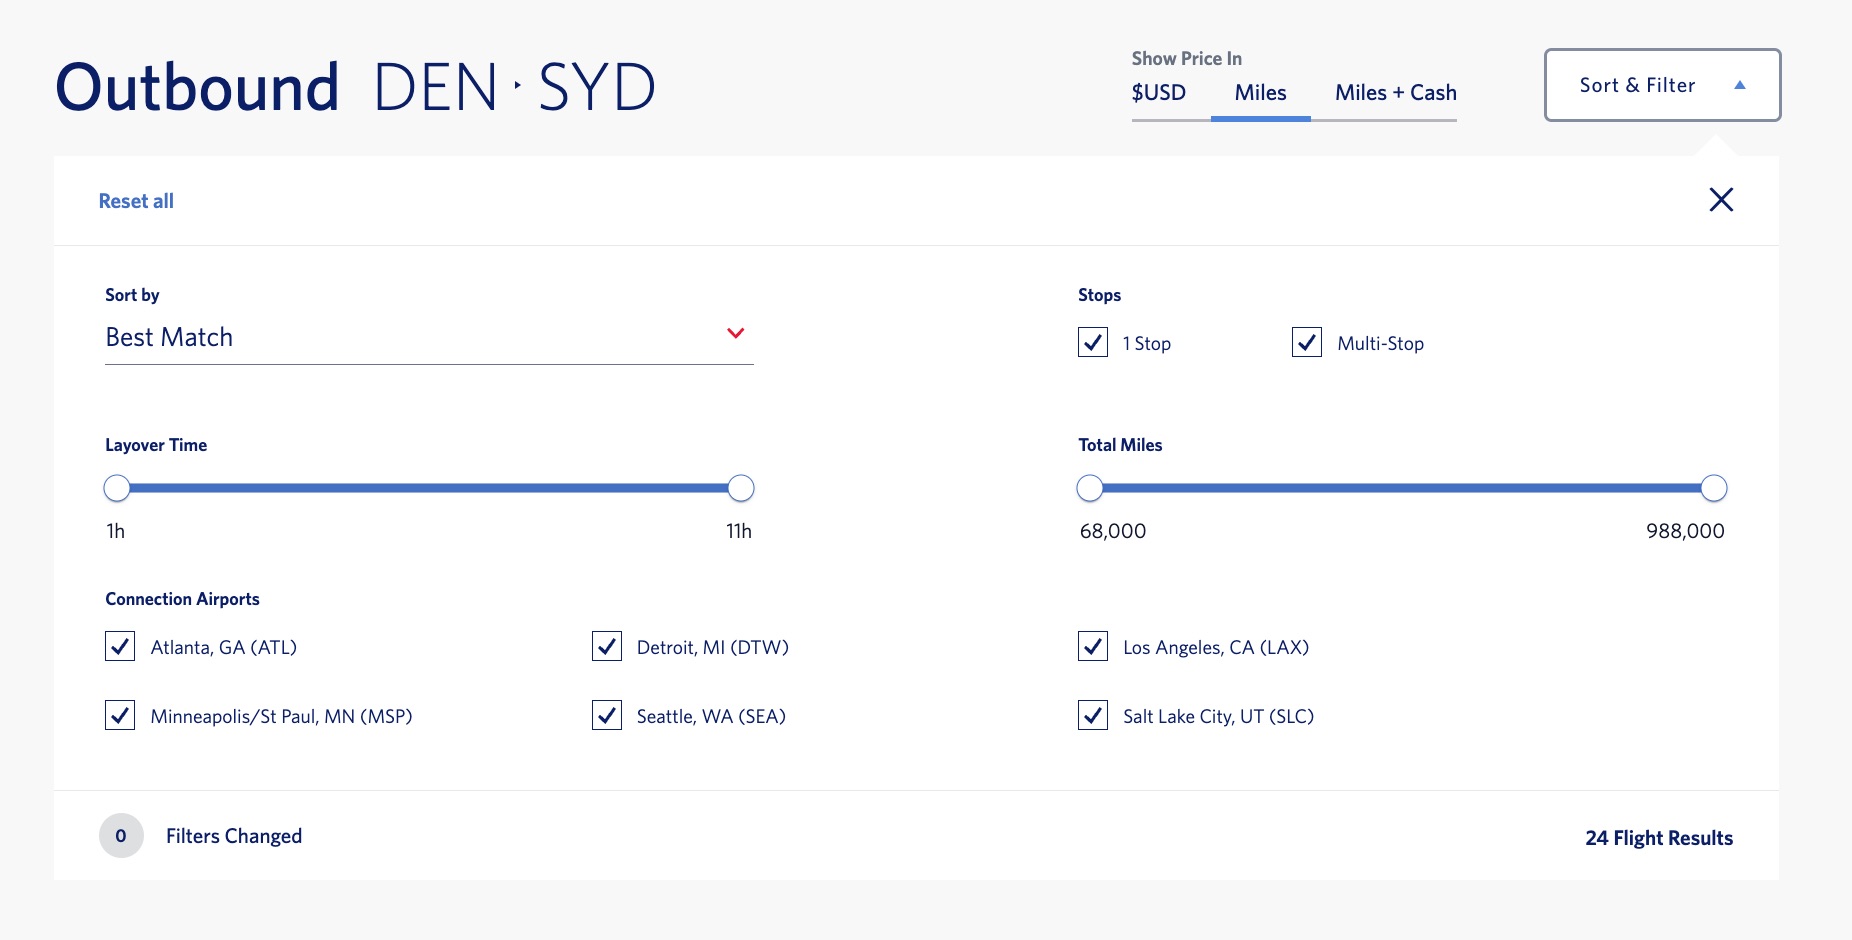Click the Filters Changed counter badge

coord(121,836)
